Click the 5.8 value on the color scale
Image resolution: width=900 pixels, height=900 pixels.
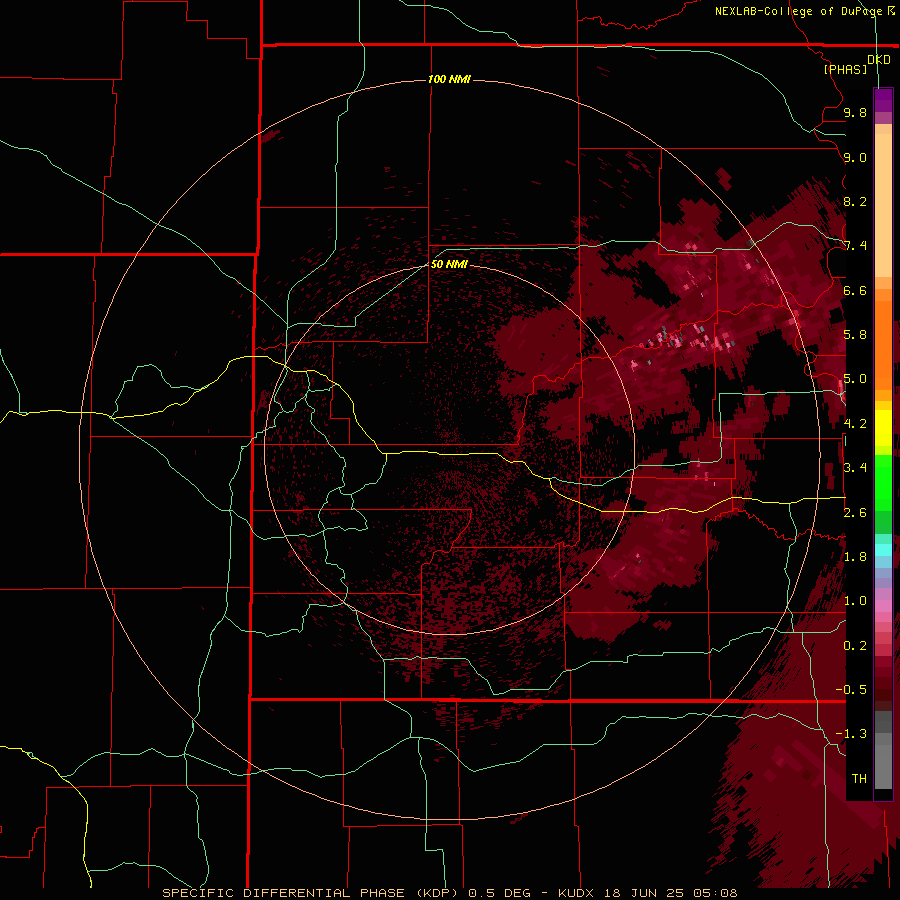(855, 335)
